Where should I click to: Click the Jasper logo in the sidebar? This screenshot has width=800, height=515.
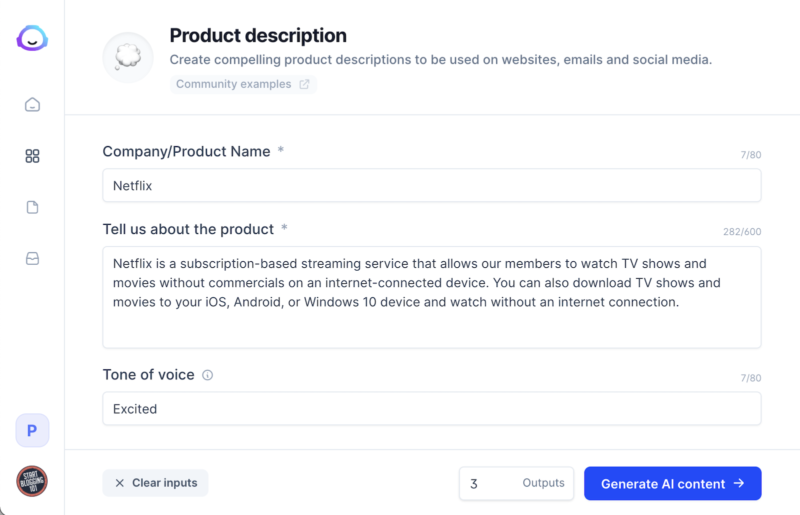click(32, 39)
